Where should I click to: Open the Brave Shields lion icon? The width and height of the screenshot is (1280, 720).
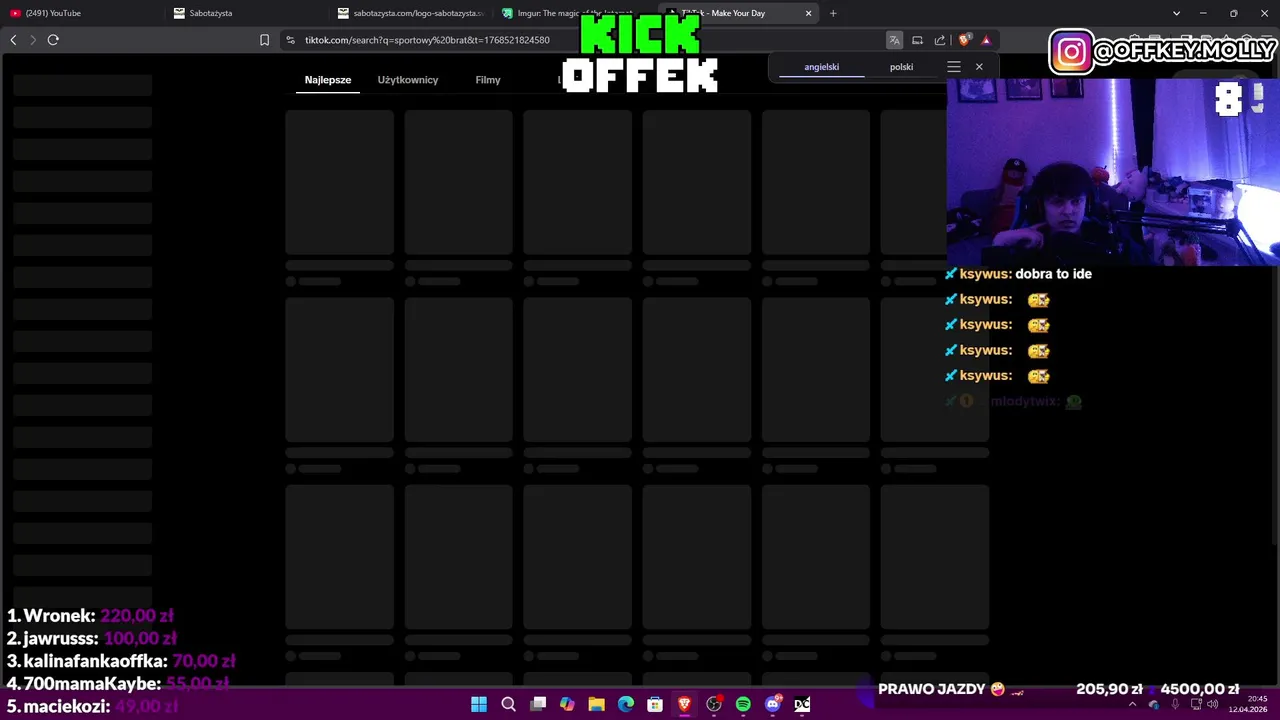[964, 40]
